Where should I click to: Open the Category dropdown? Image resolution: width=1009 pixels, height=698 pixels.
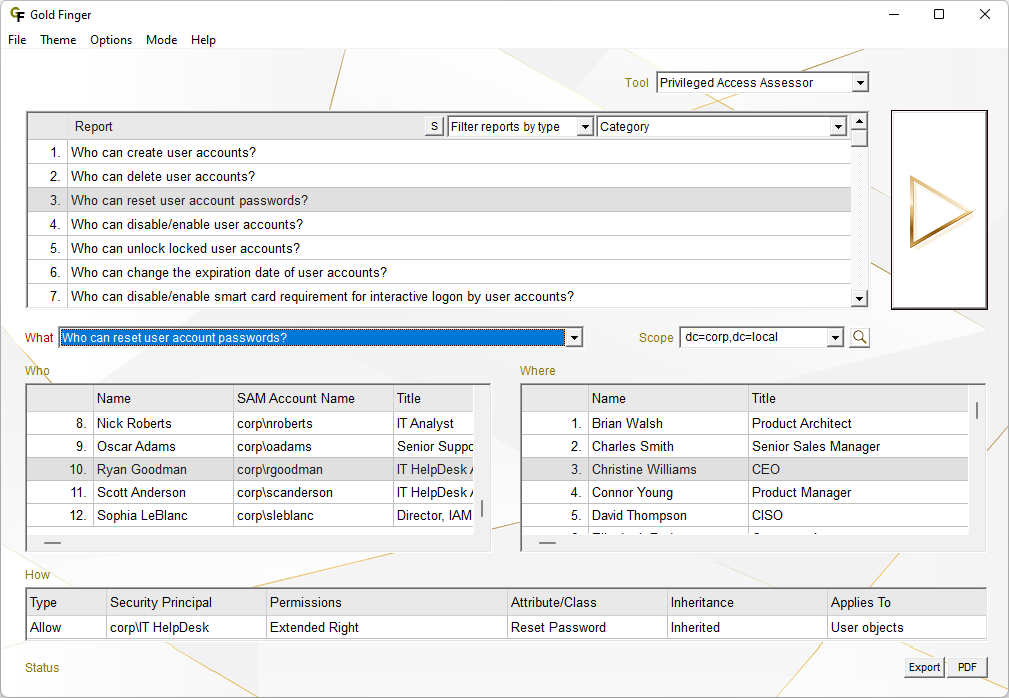tap(838, 127)
